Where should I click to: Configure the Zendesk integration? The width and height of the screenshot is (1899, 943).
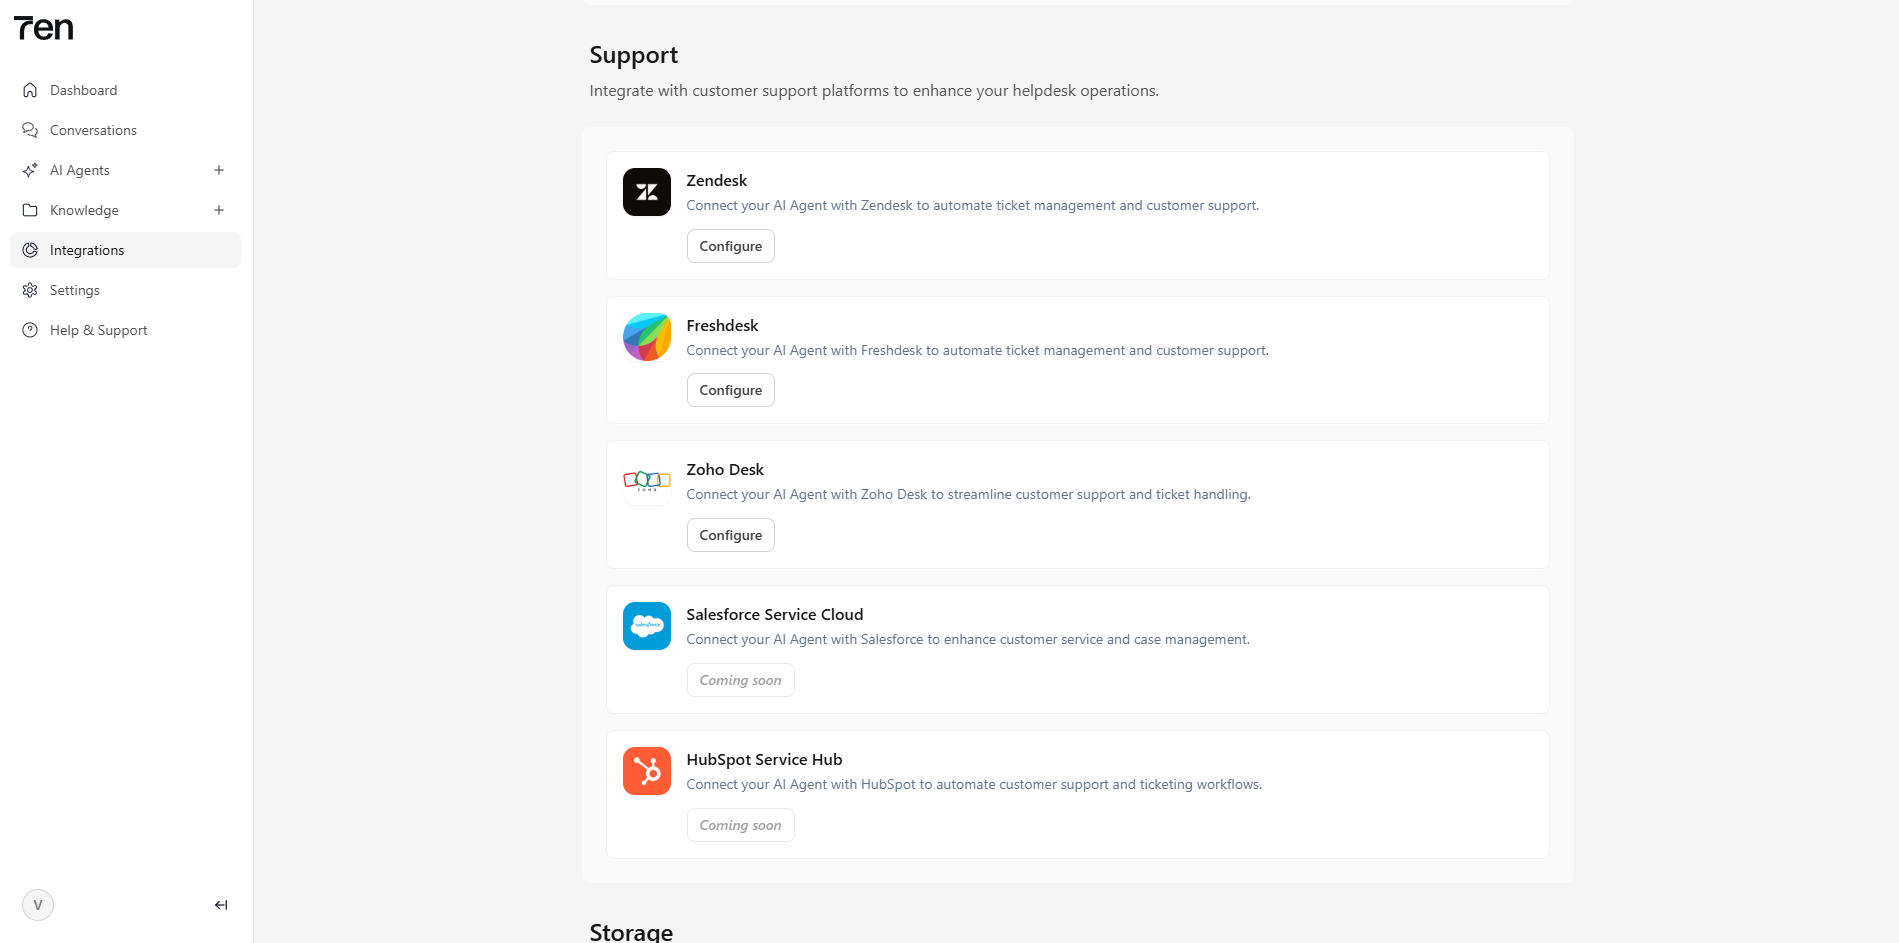(x=730, y=246)
